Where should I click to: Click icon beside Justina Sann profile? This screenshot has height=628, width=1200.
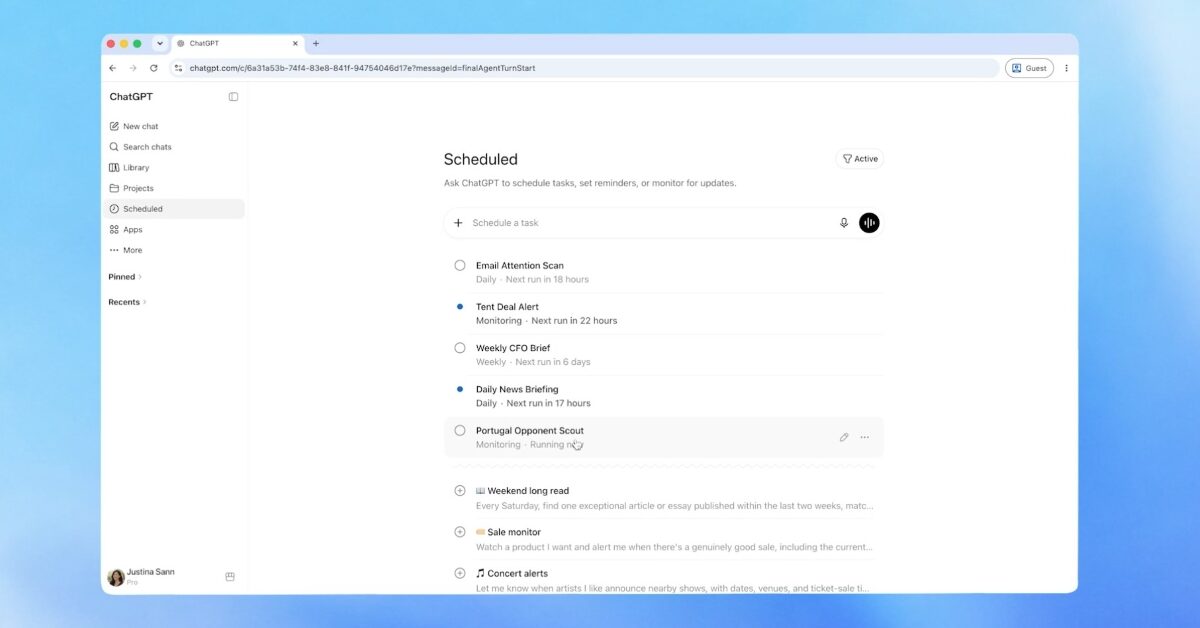coord(230,577)
